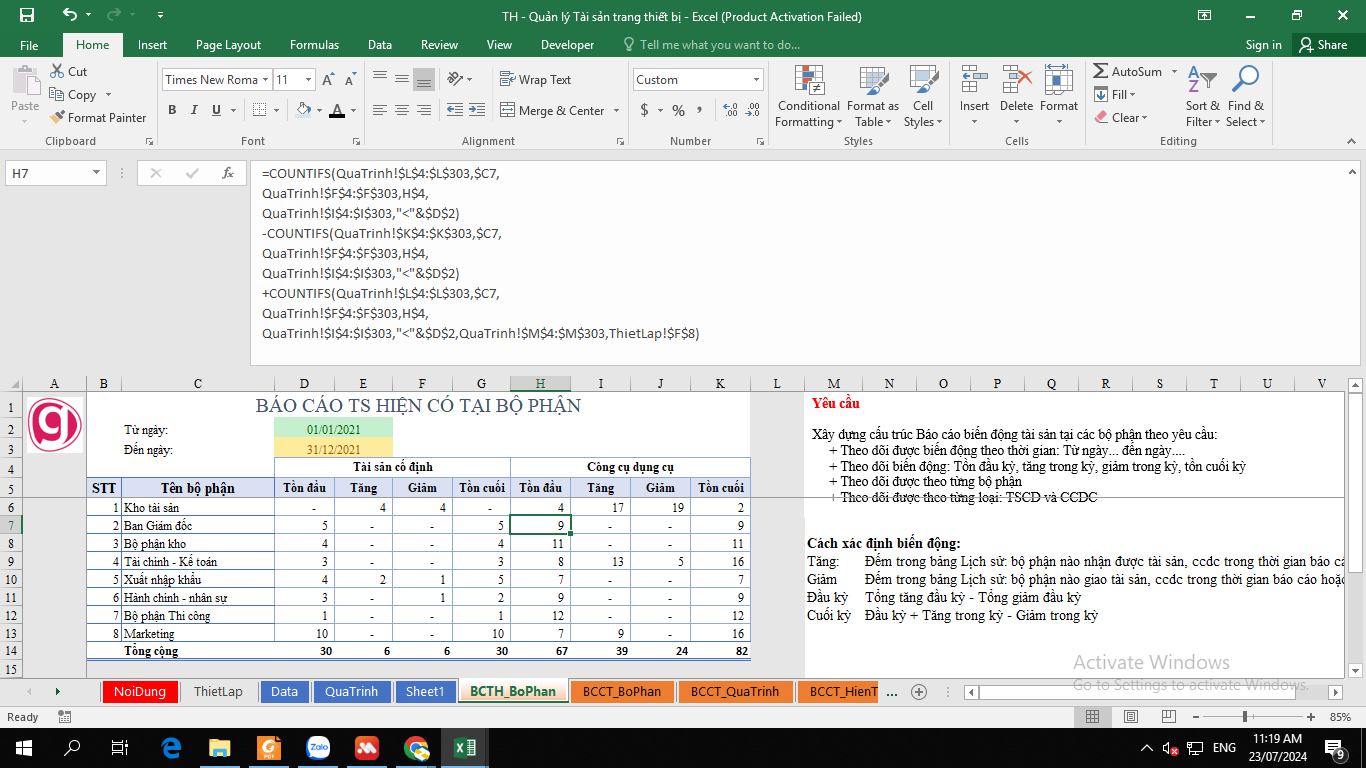Click the Insert cells icon
Viewport: 1366px width, 768px height.
click(974, 80)
